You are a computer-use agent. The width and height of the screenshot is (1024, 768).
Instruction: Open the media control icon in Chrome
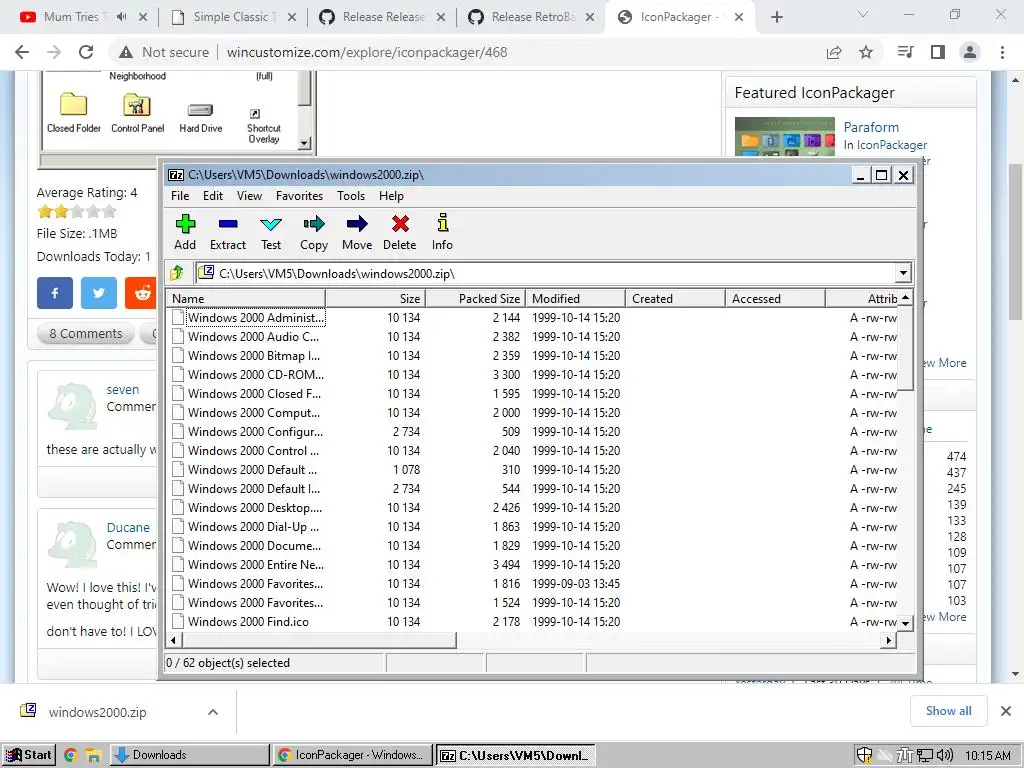[905, 52]
